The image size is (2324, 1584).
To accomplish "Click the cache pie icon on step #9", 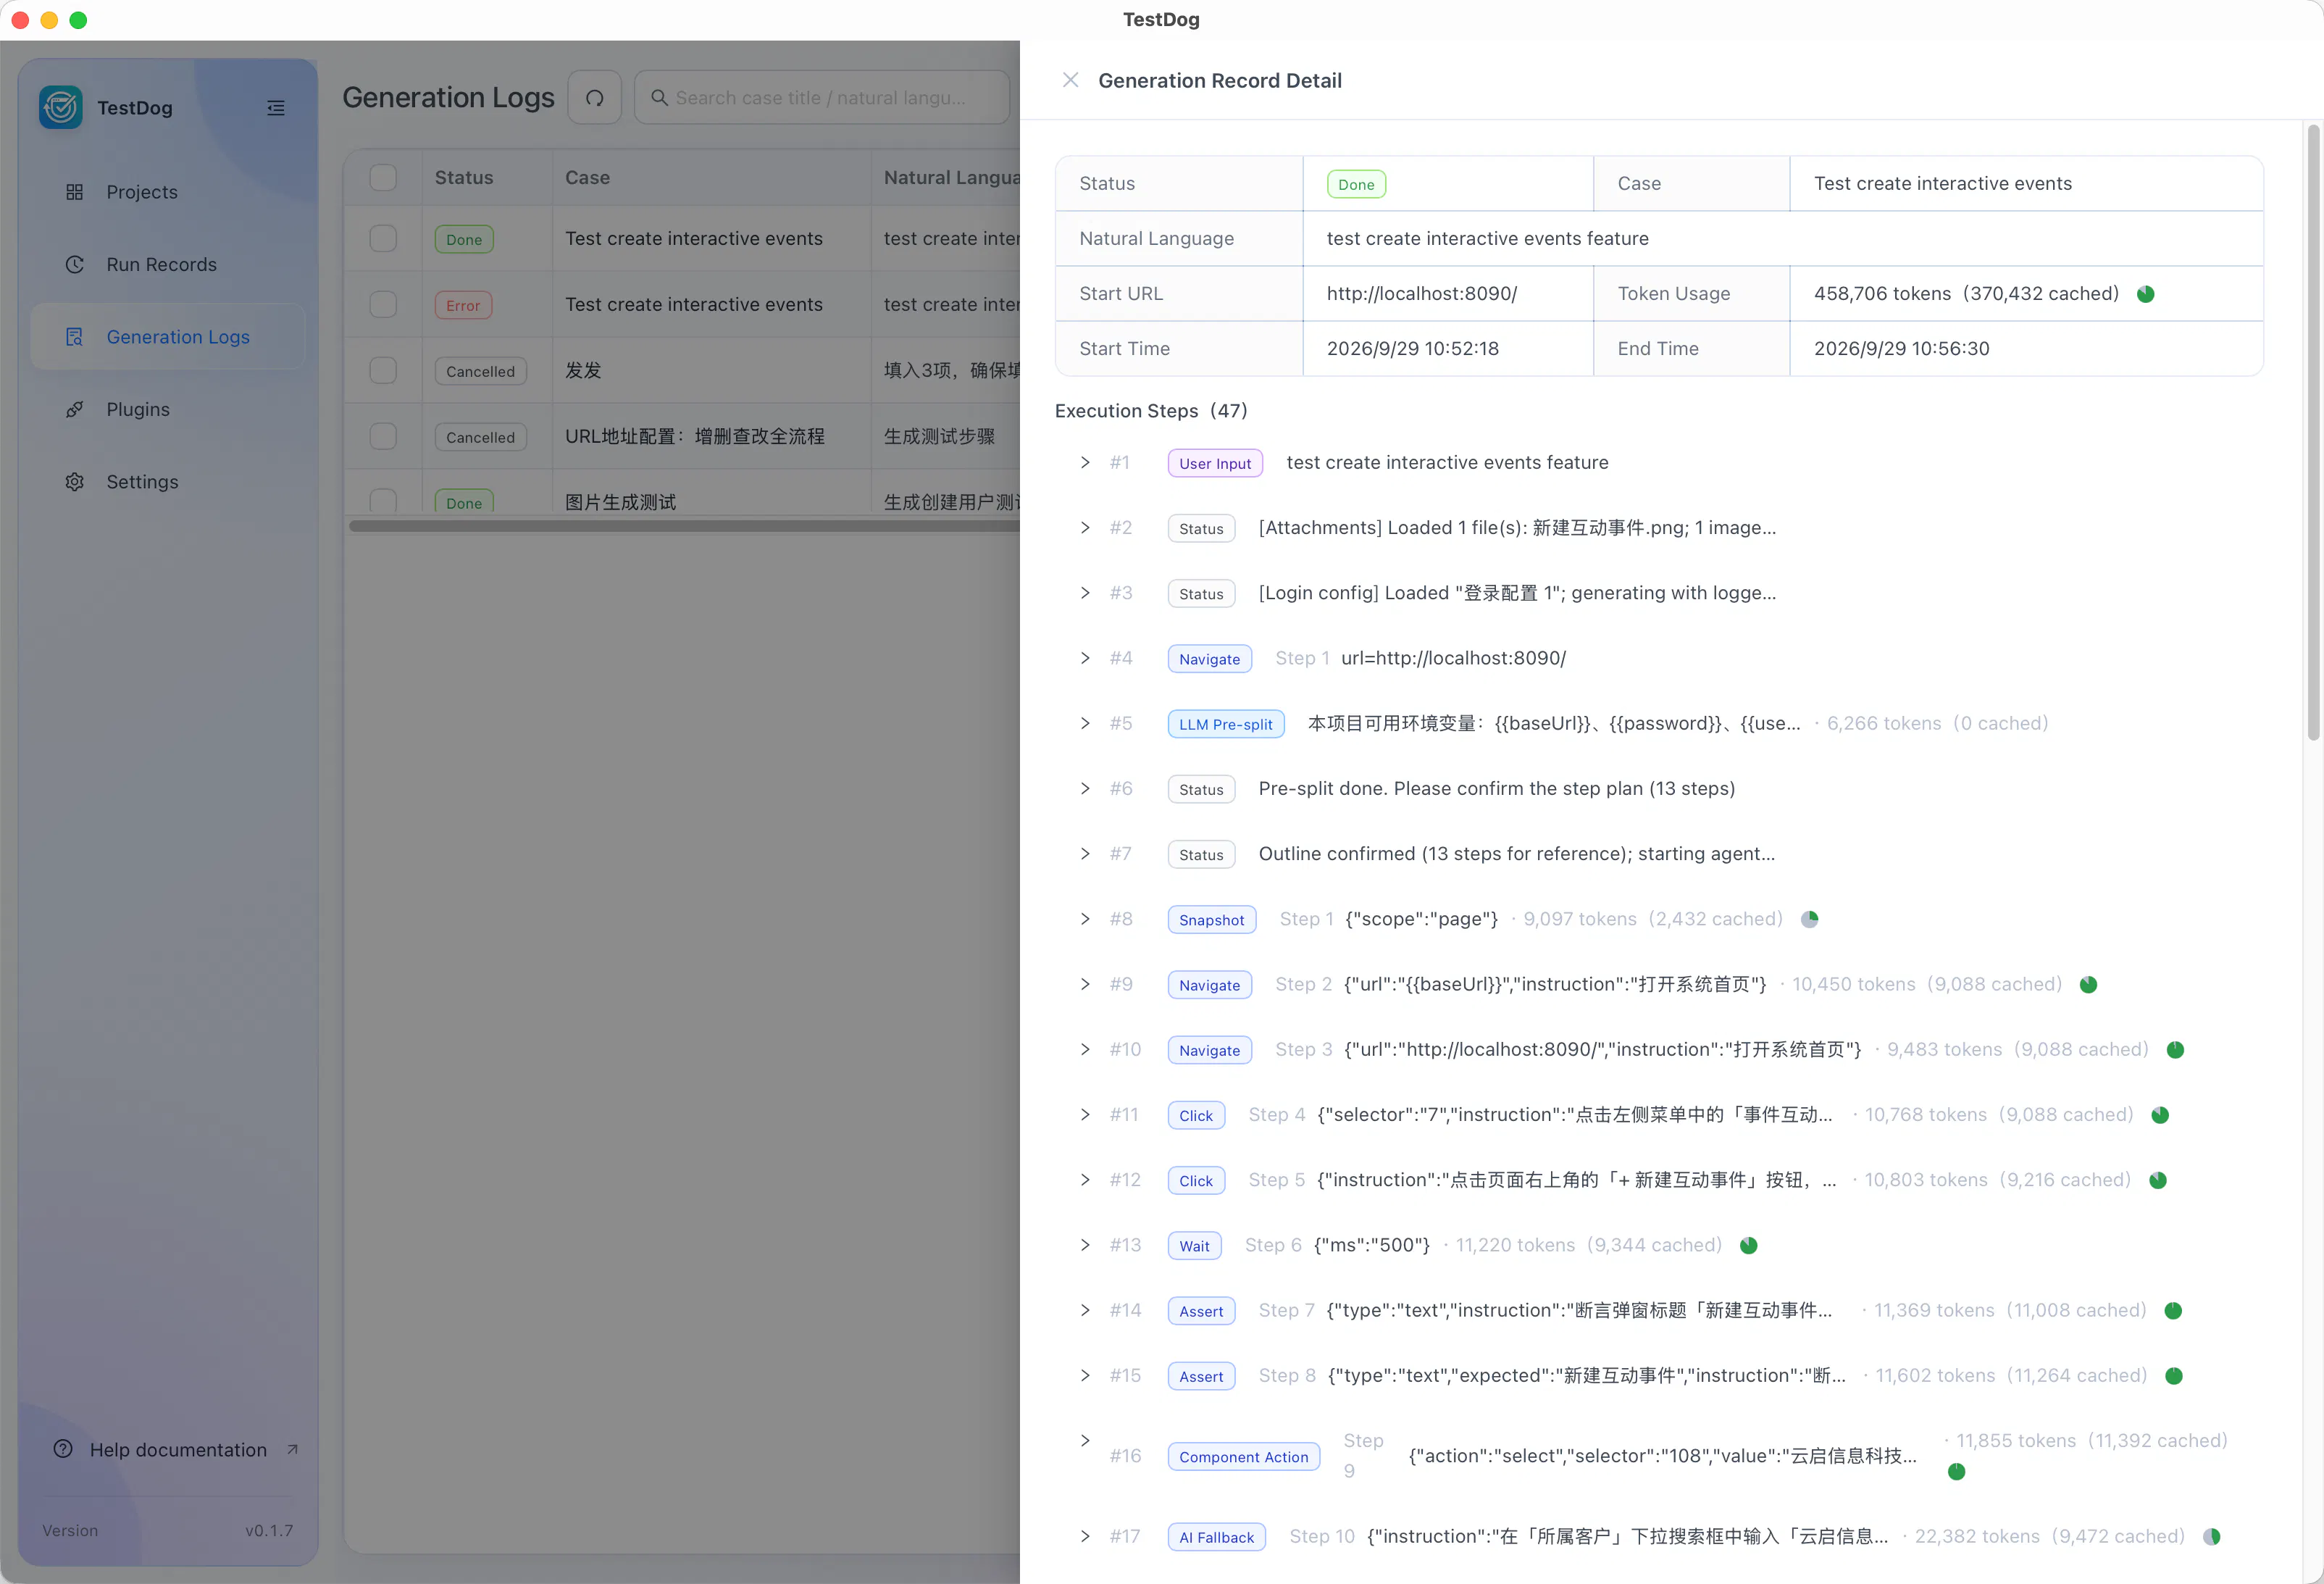I will 2088,985.
